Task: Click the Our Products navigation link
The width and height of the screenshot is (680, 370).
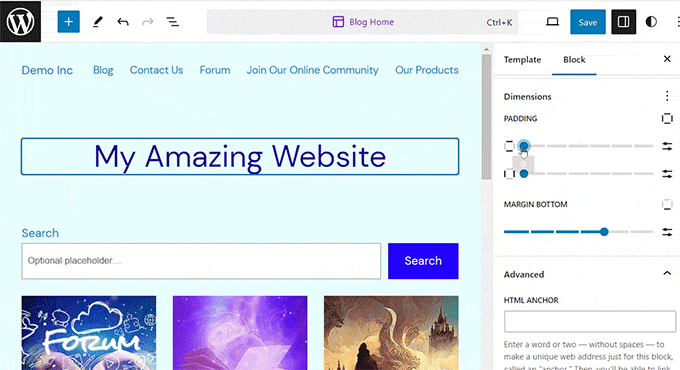Action: 426,70
